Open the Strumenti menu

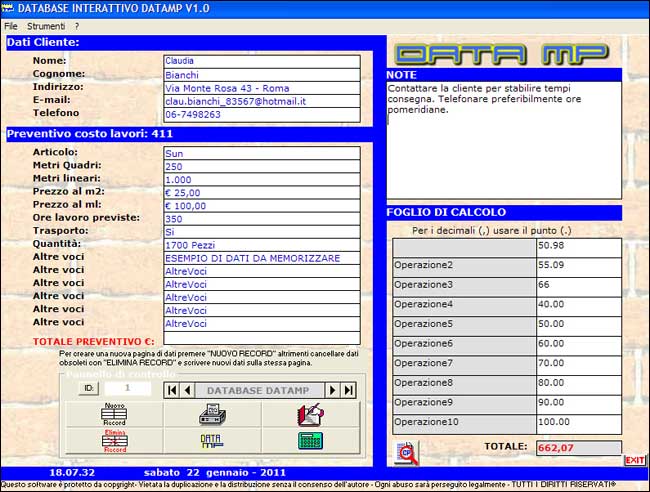45,24
